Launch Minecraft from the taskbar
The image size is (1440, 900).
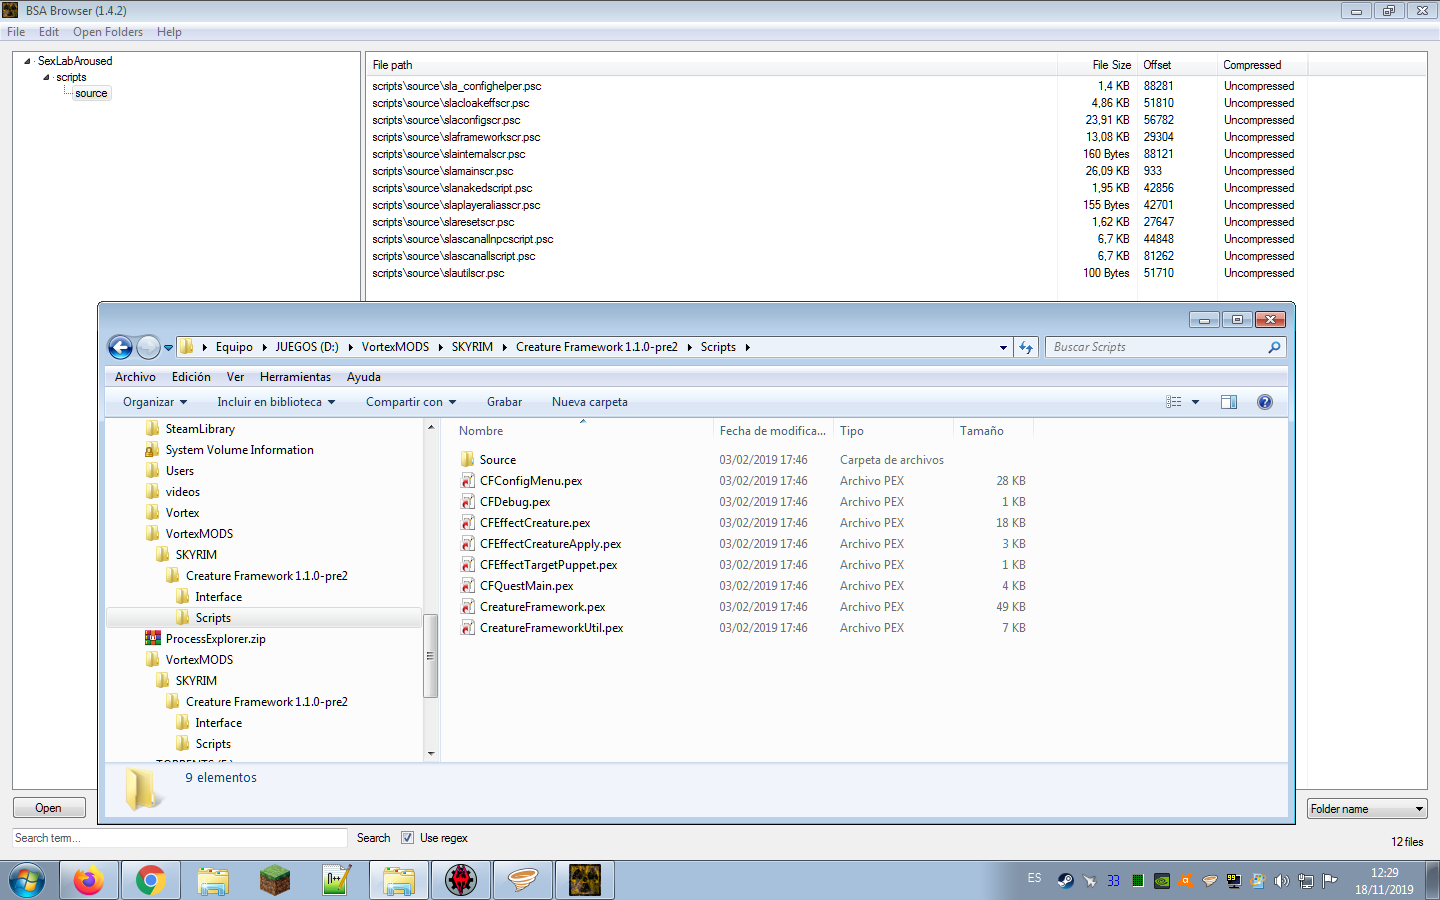click(275, 880)
